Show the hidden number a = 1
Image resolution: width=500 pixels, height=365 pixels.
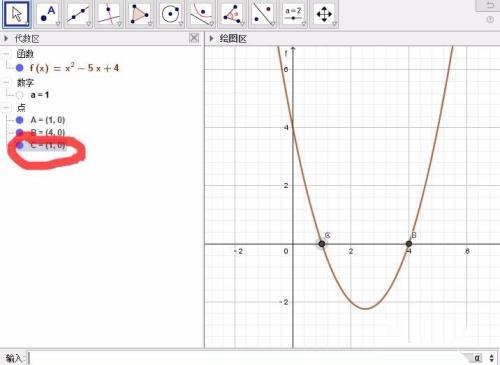[x=20, y=95]
